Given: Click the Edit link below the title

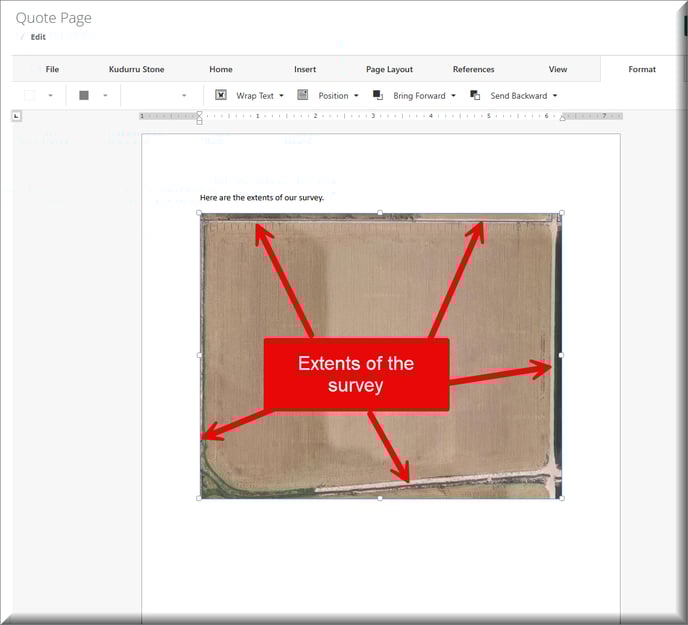Looking at the screenshot, I should pyautogui.click(x=38, y=37).
